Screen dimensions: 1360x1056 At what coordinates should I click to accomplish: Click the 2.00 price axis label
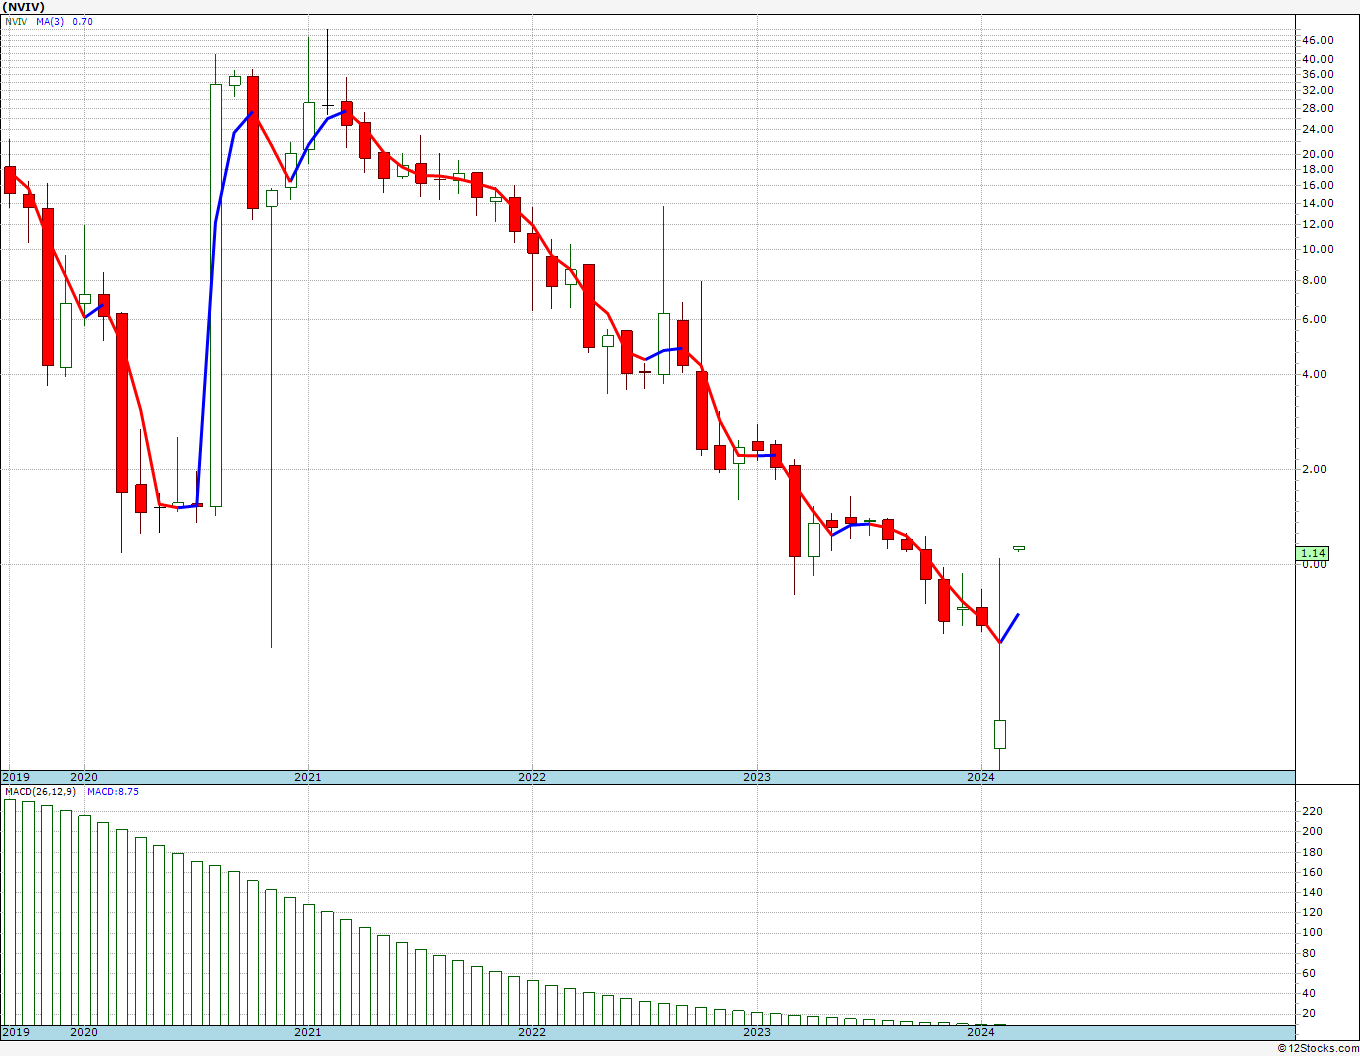tap(1315, 469)
